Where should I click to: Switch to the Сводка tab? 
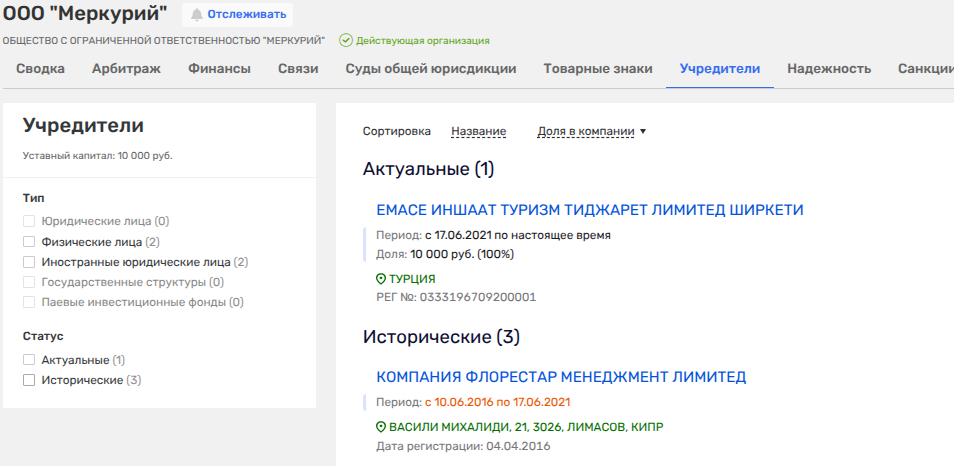point(41,69)
